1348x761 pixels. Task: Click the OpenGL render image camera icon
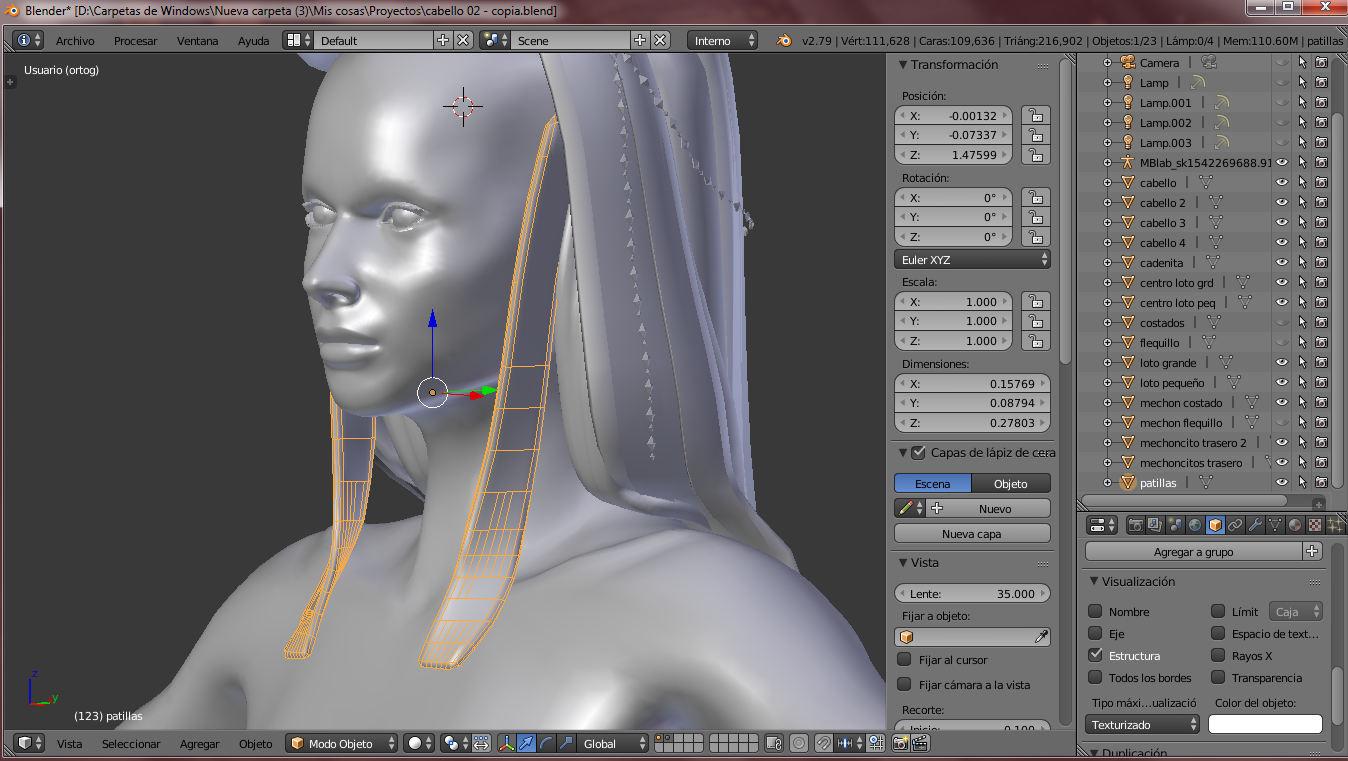(x=900, y=743)
